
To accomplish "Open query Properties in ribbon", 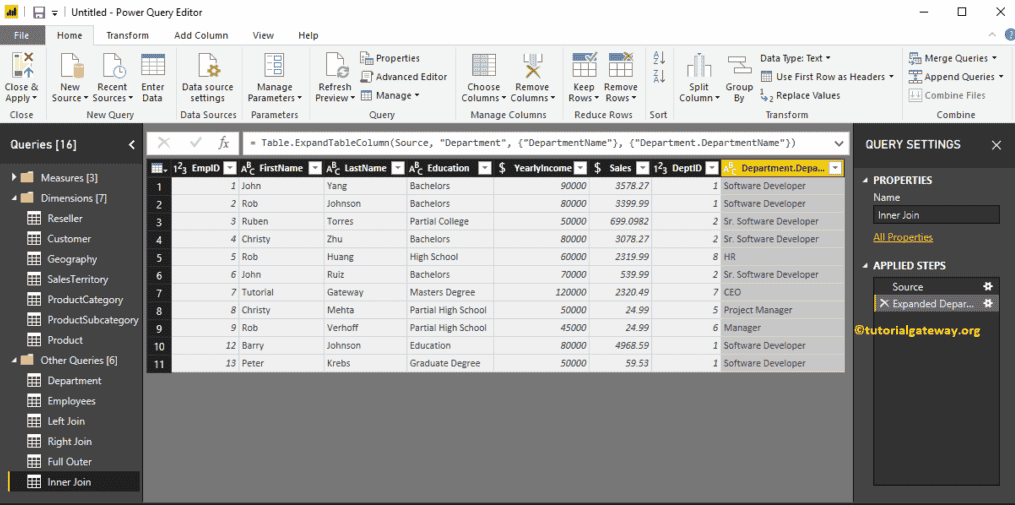I will coord(390,58).
